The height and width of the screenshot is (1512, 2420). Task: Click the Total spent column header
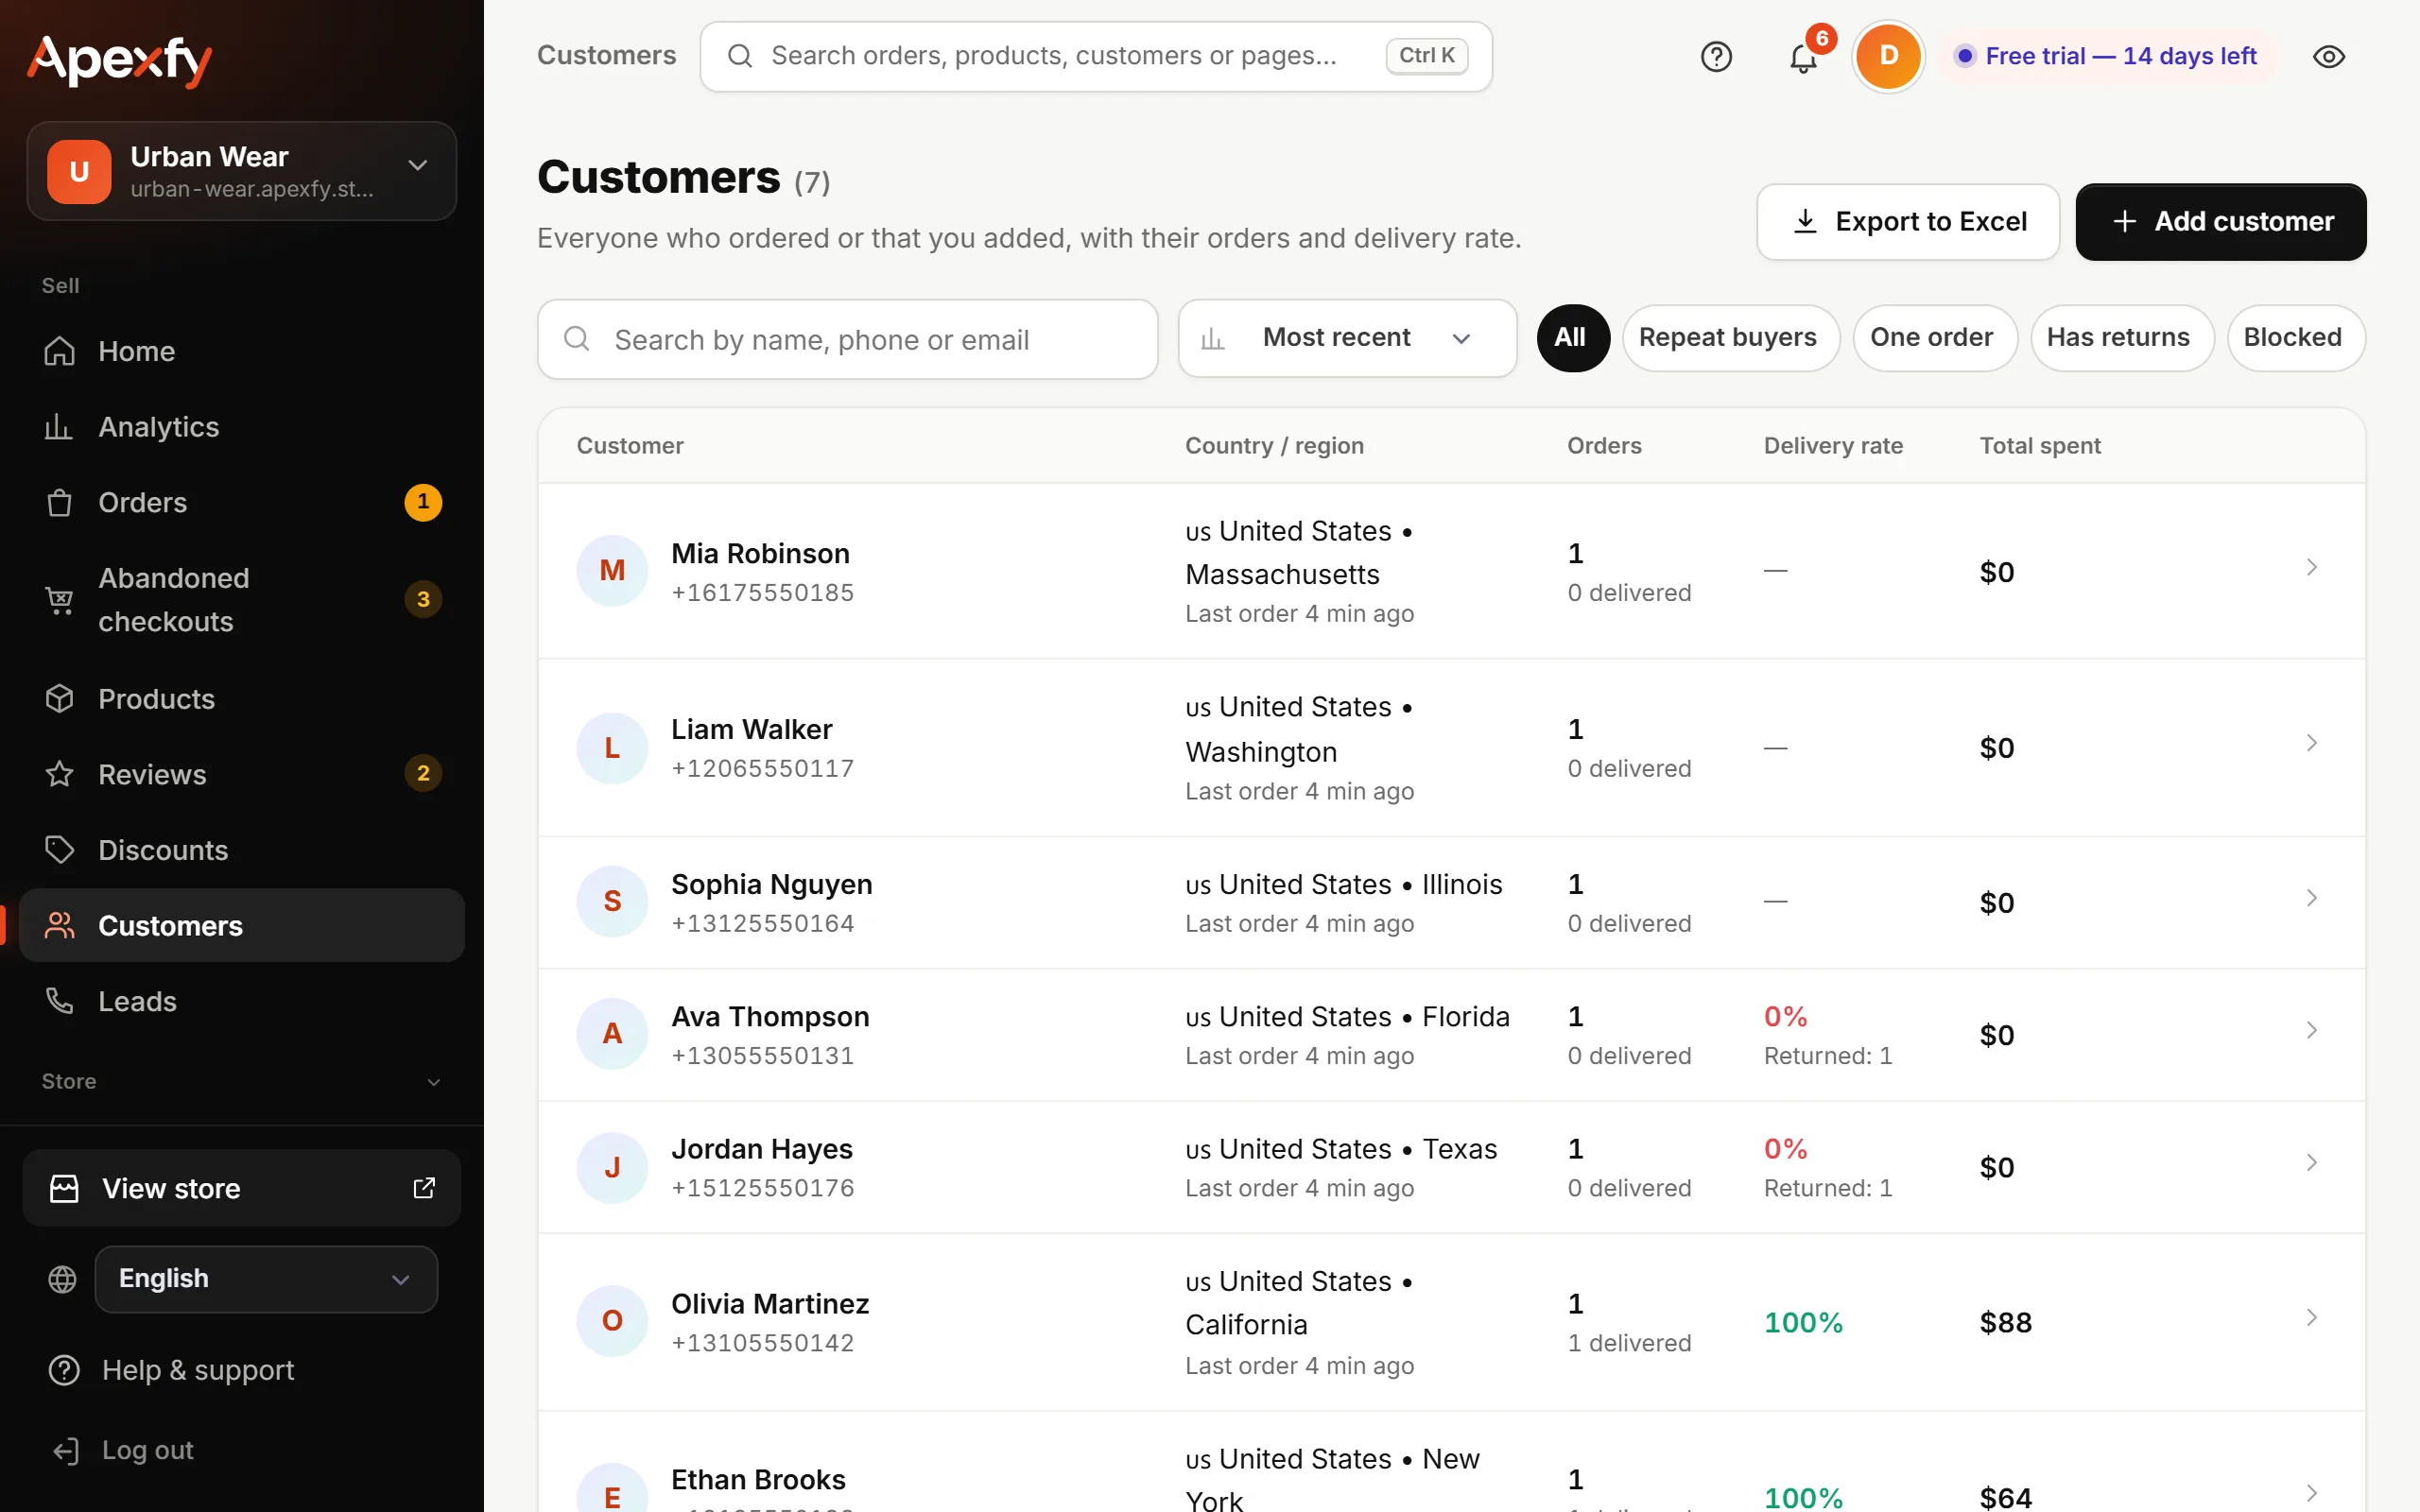click(x=2040, y=446)
